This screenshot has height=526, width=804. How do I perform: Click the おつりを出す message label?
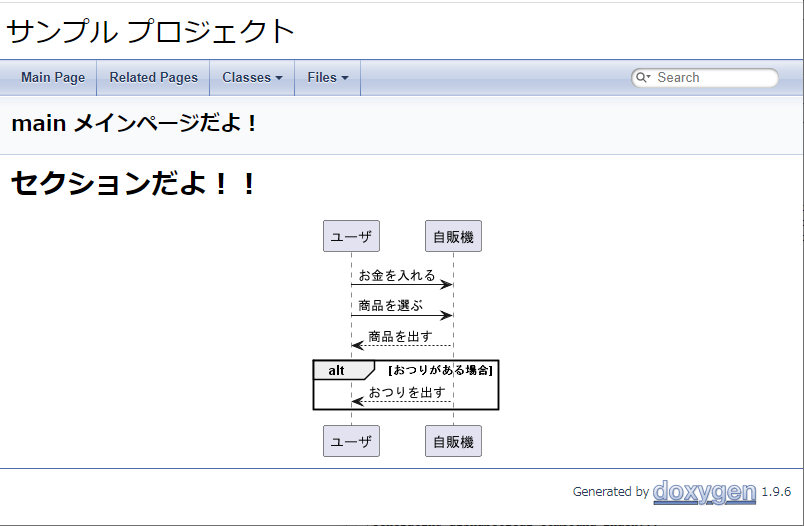[x=407, y=392]
